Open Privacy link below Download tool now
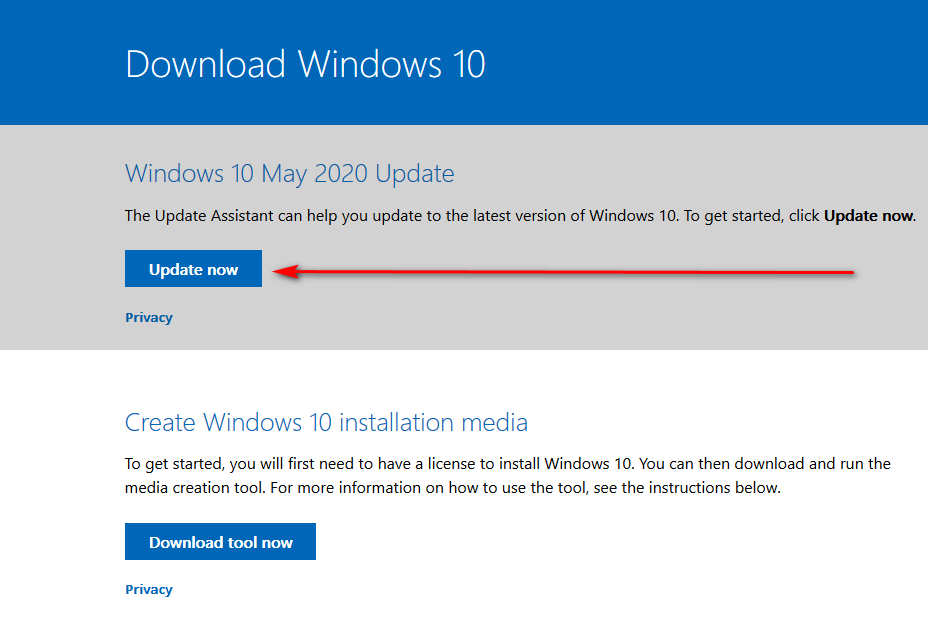Screen dimensions: 928x617 tap(149, 590)
